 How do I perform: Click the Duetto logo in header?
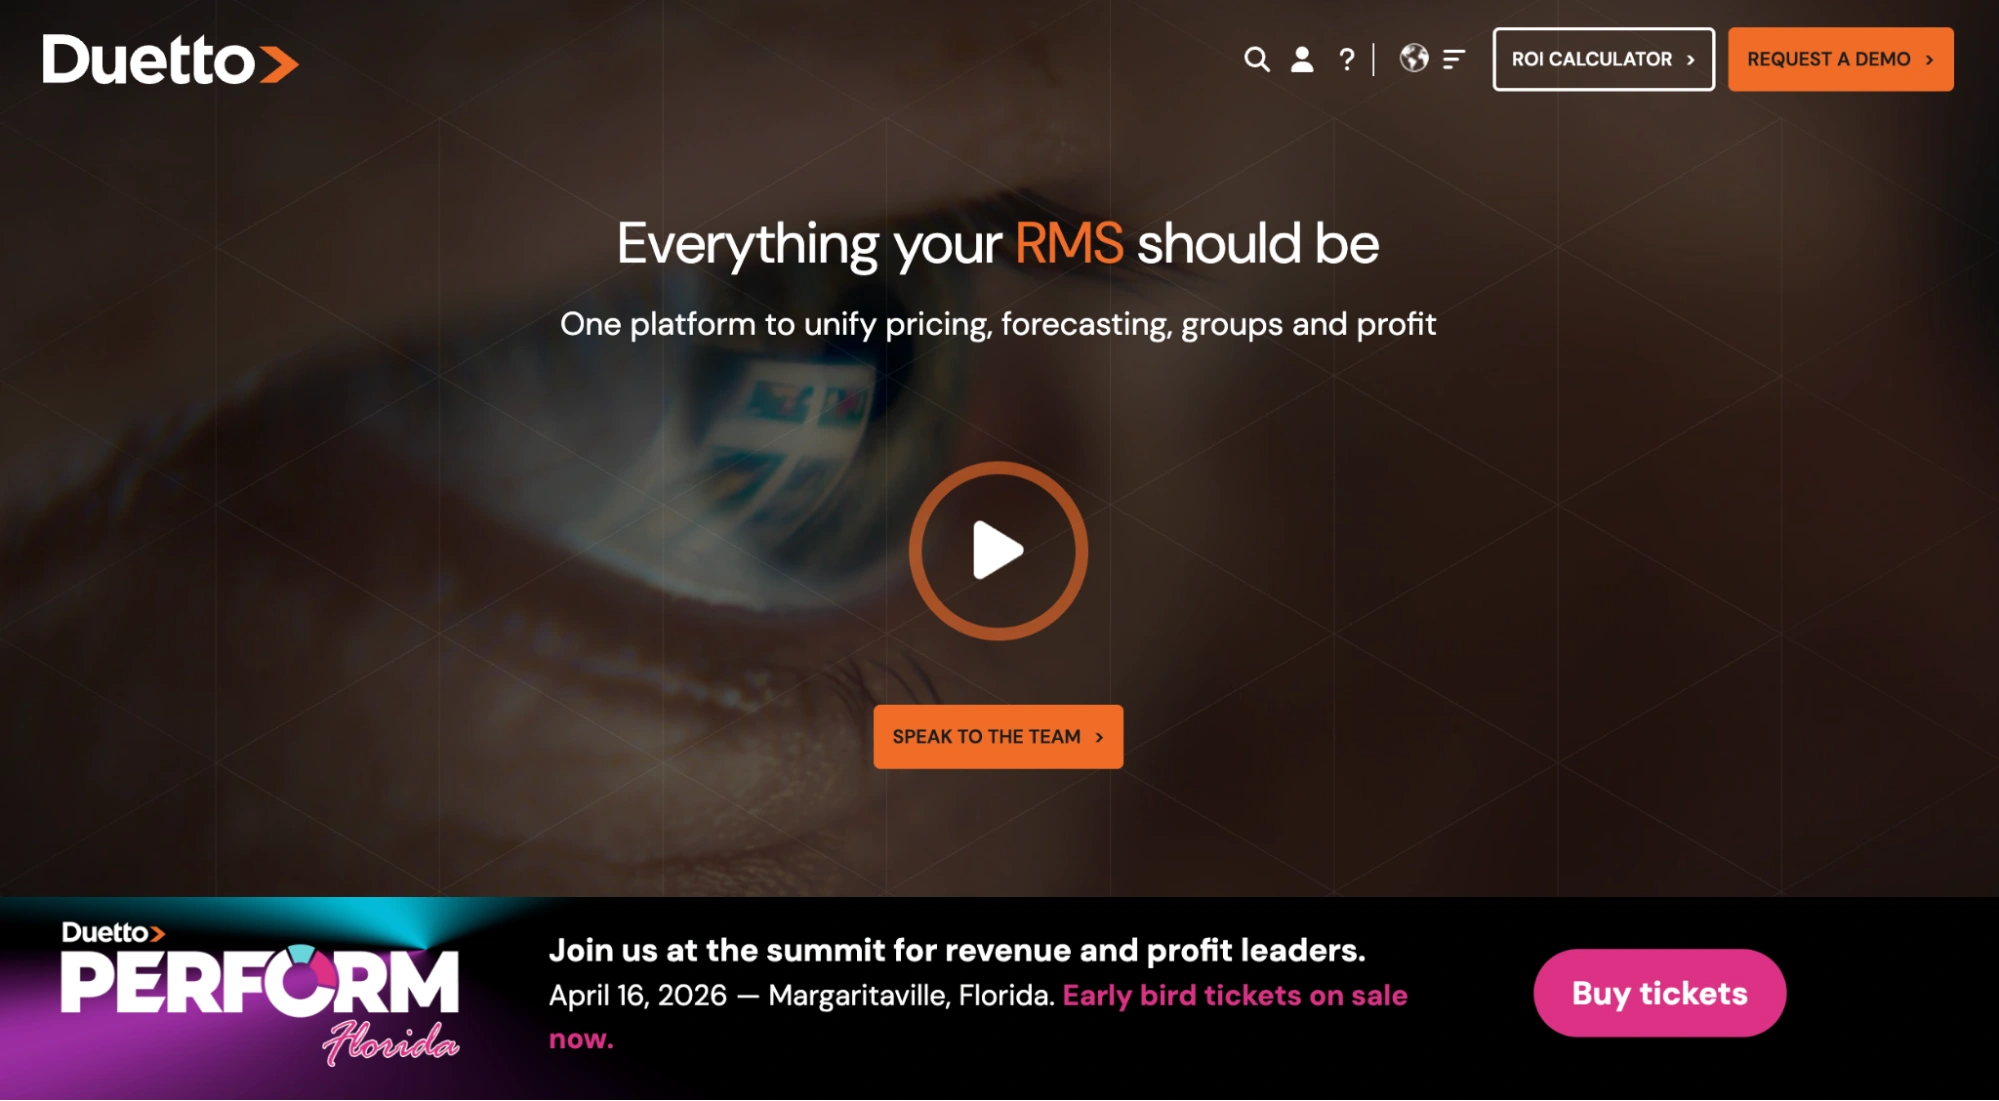click(170, 60)
